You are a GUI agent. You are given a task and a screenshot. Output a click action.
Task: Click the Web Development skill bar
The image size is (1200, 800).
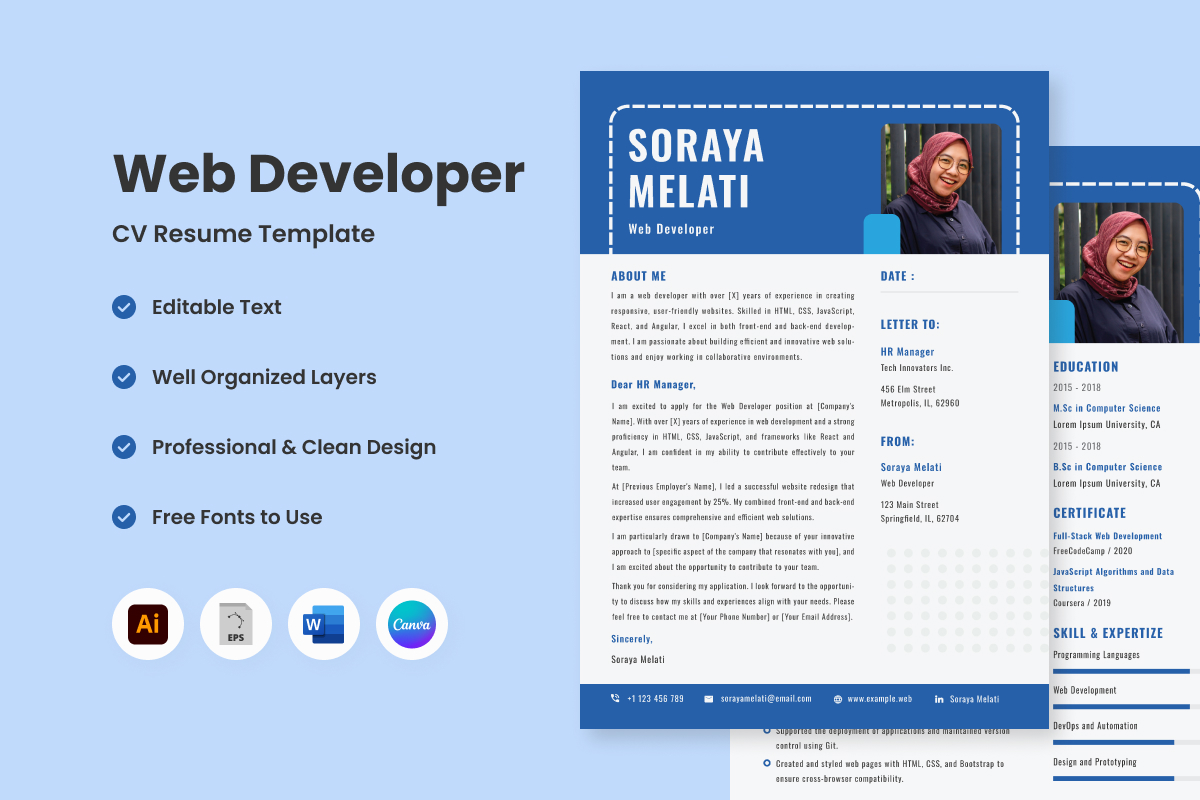coord(1121,706)
